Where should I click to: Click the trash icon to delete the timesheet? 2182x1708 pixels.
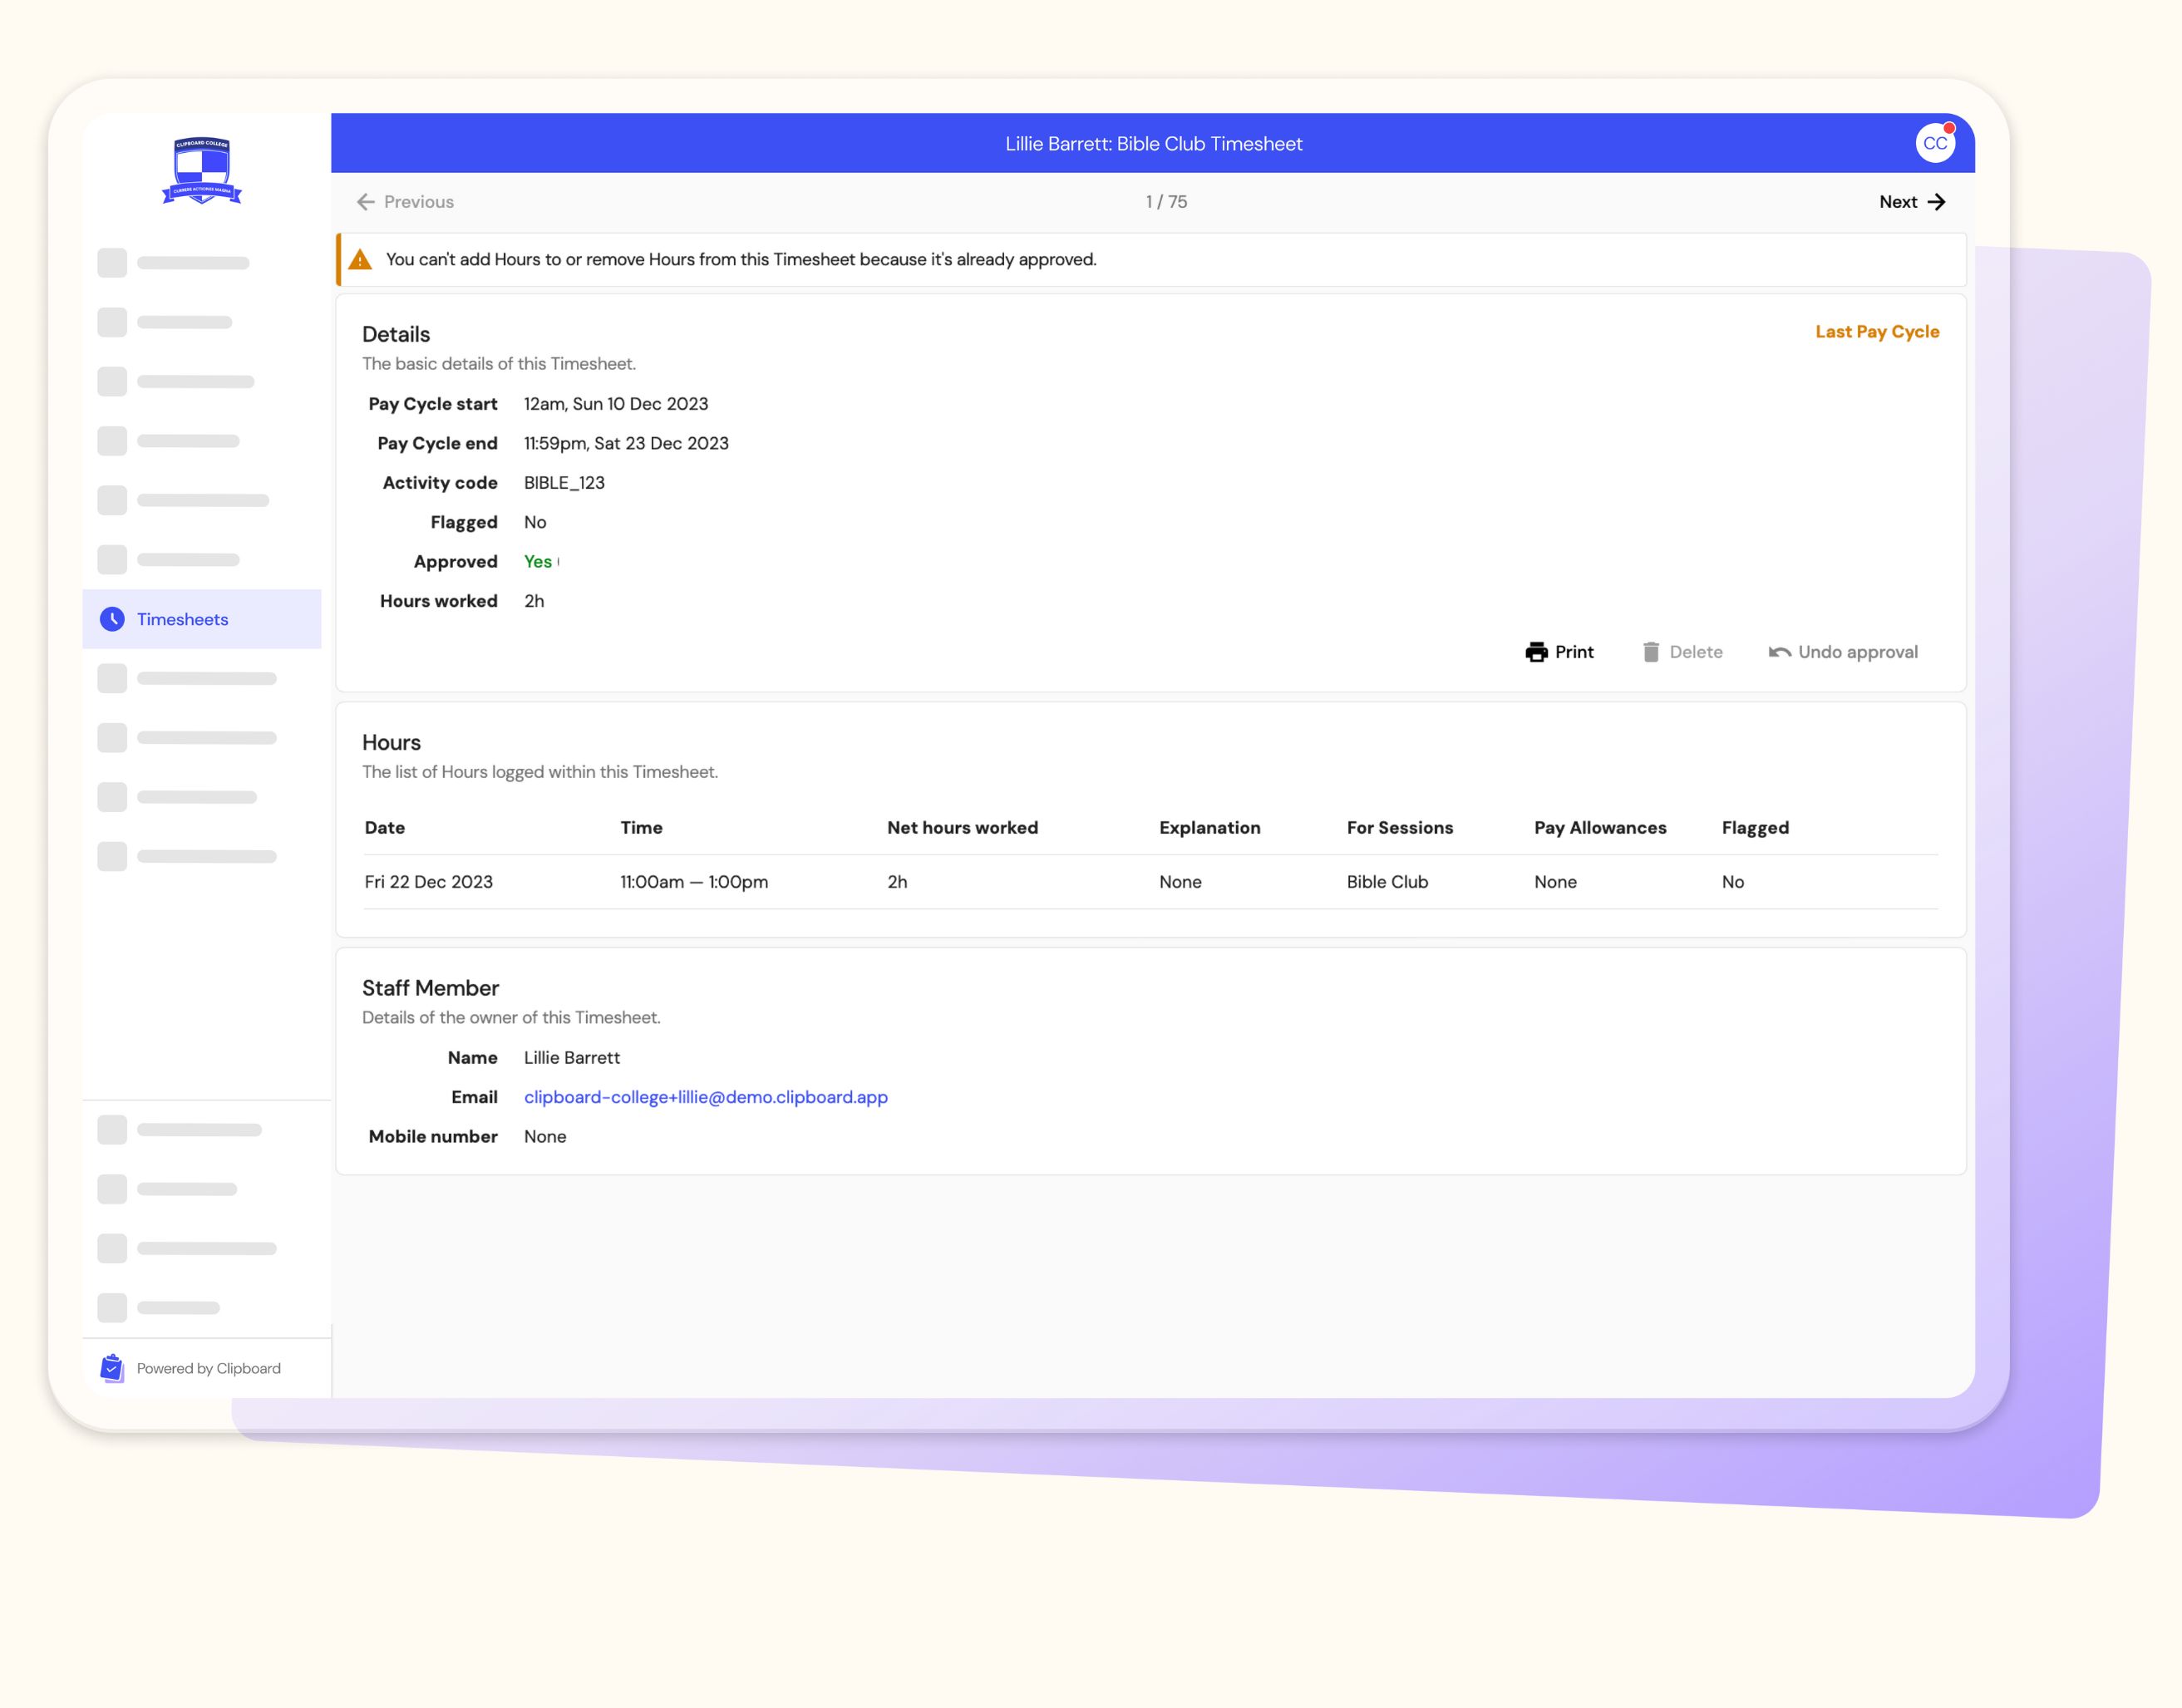tap(1653, 652)
